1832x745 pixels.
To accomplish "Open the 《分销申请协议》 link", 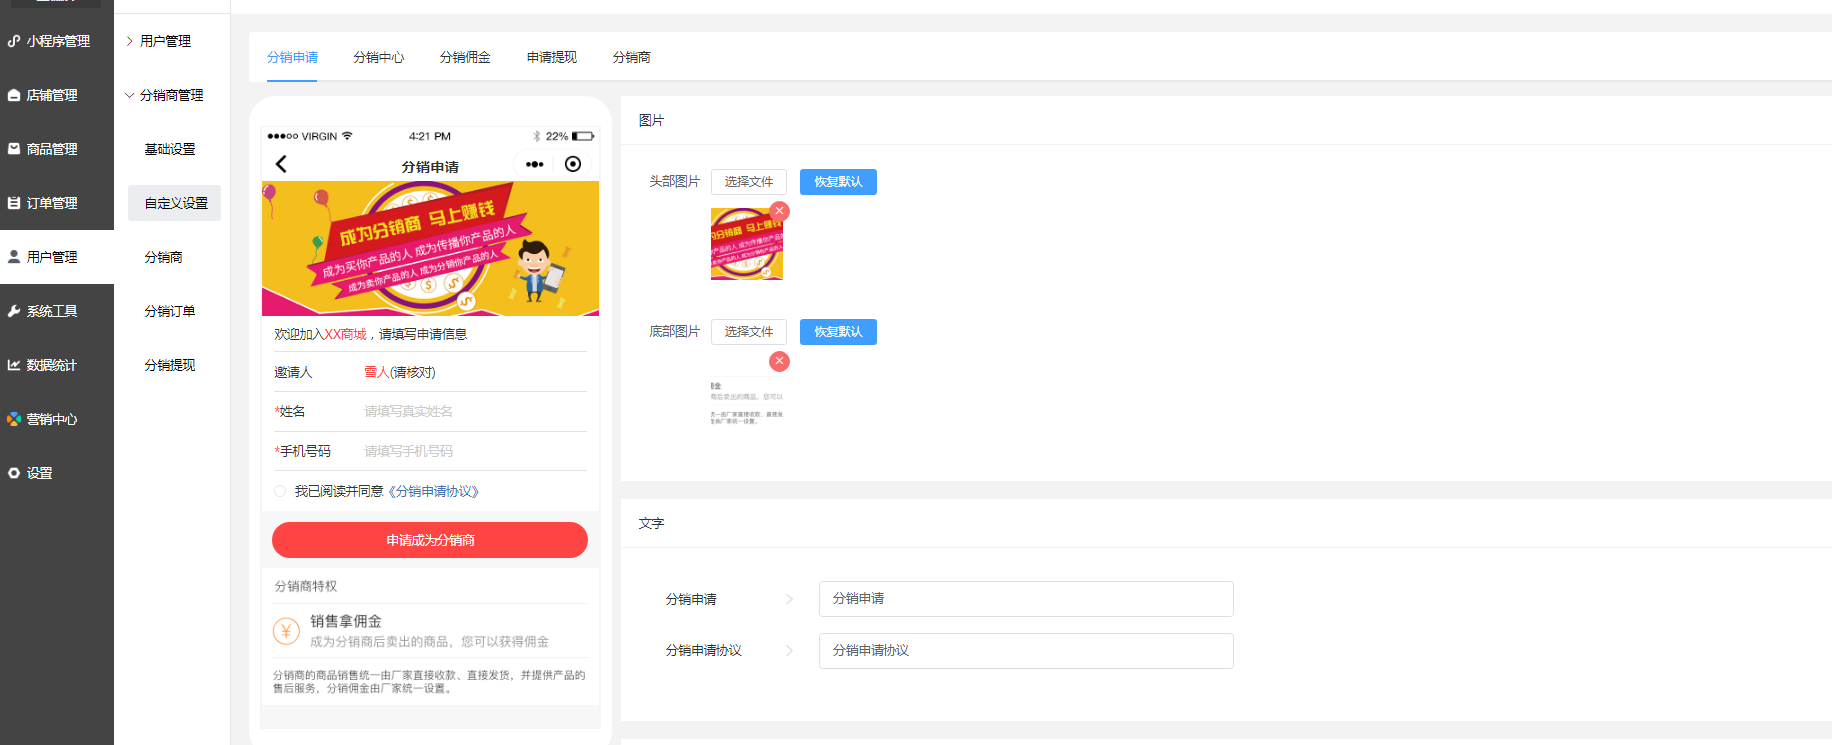I will pyautogui.click(x=434, y=491).
